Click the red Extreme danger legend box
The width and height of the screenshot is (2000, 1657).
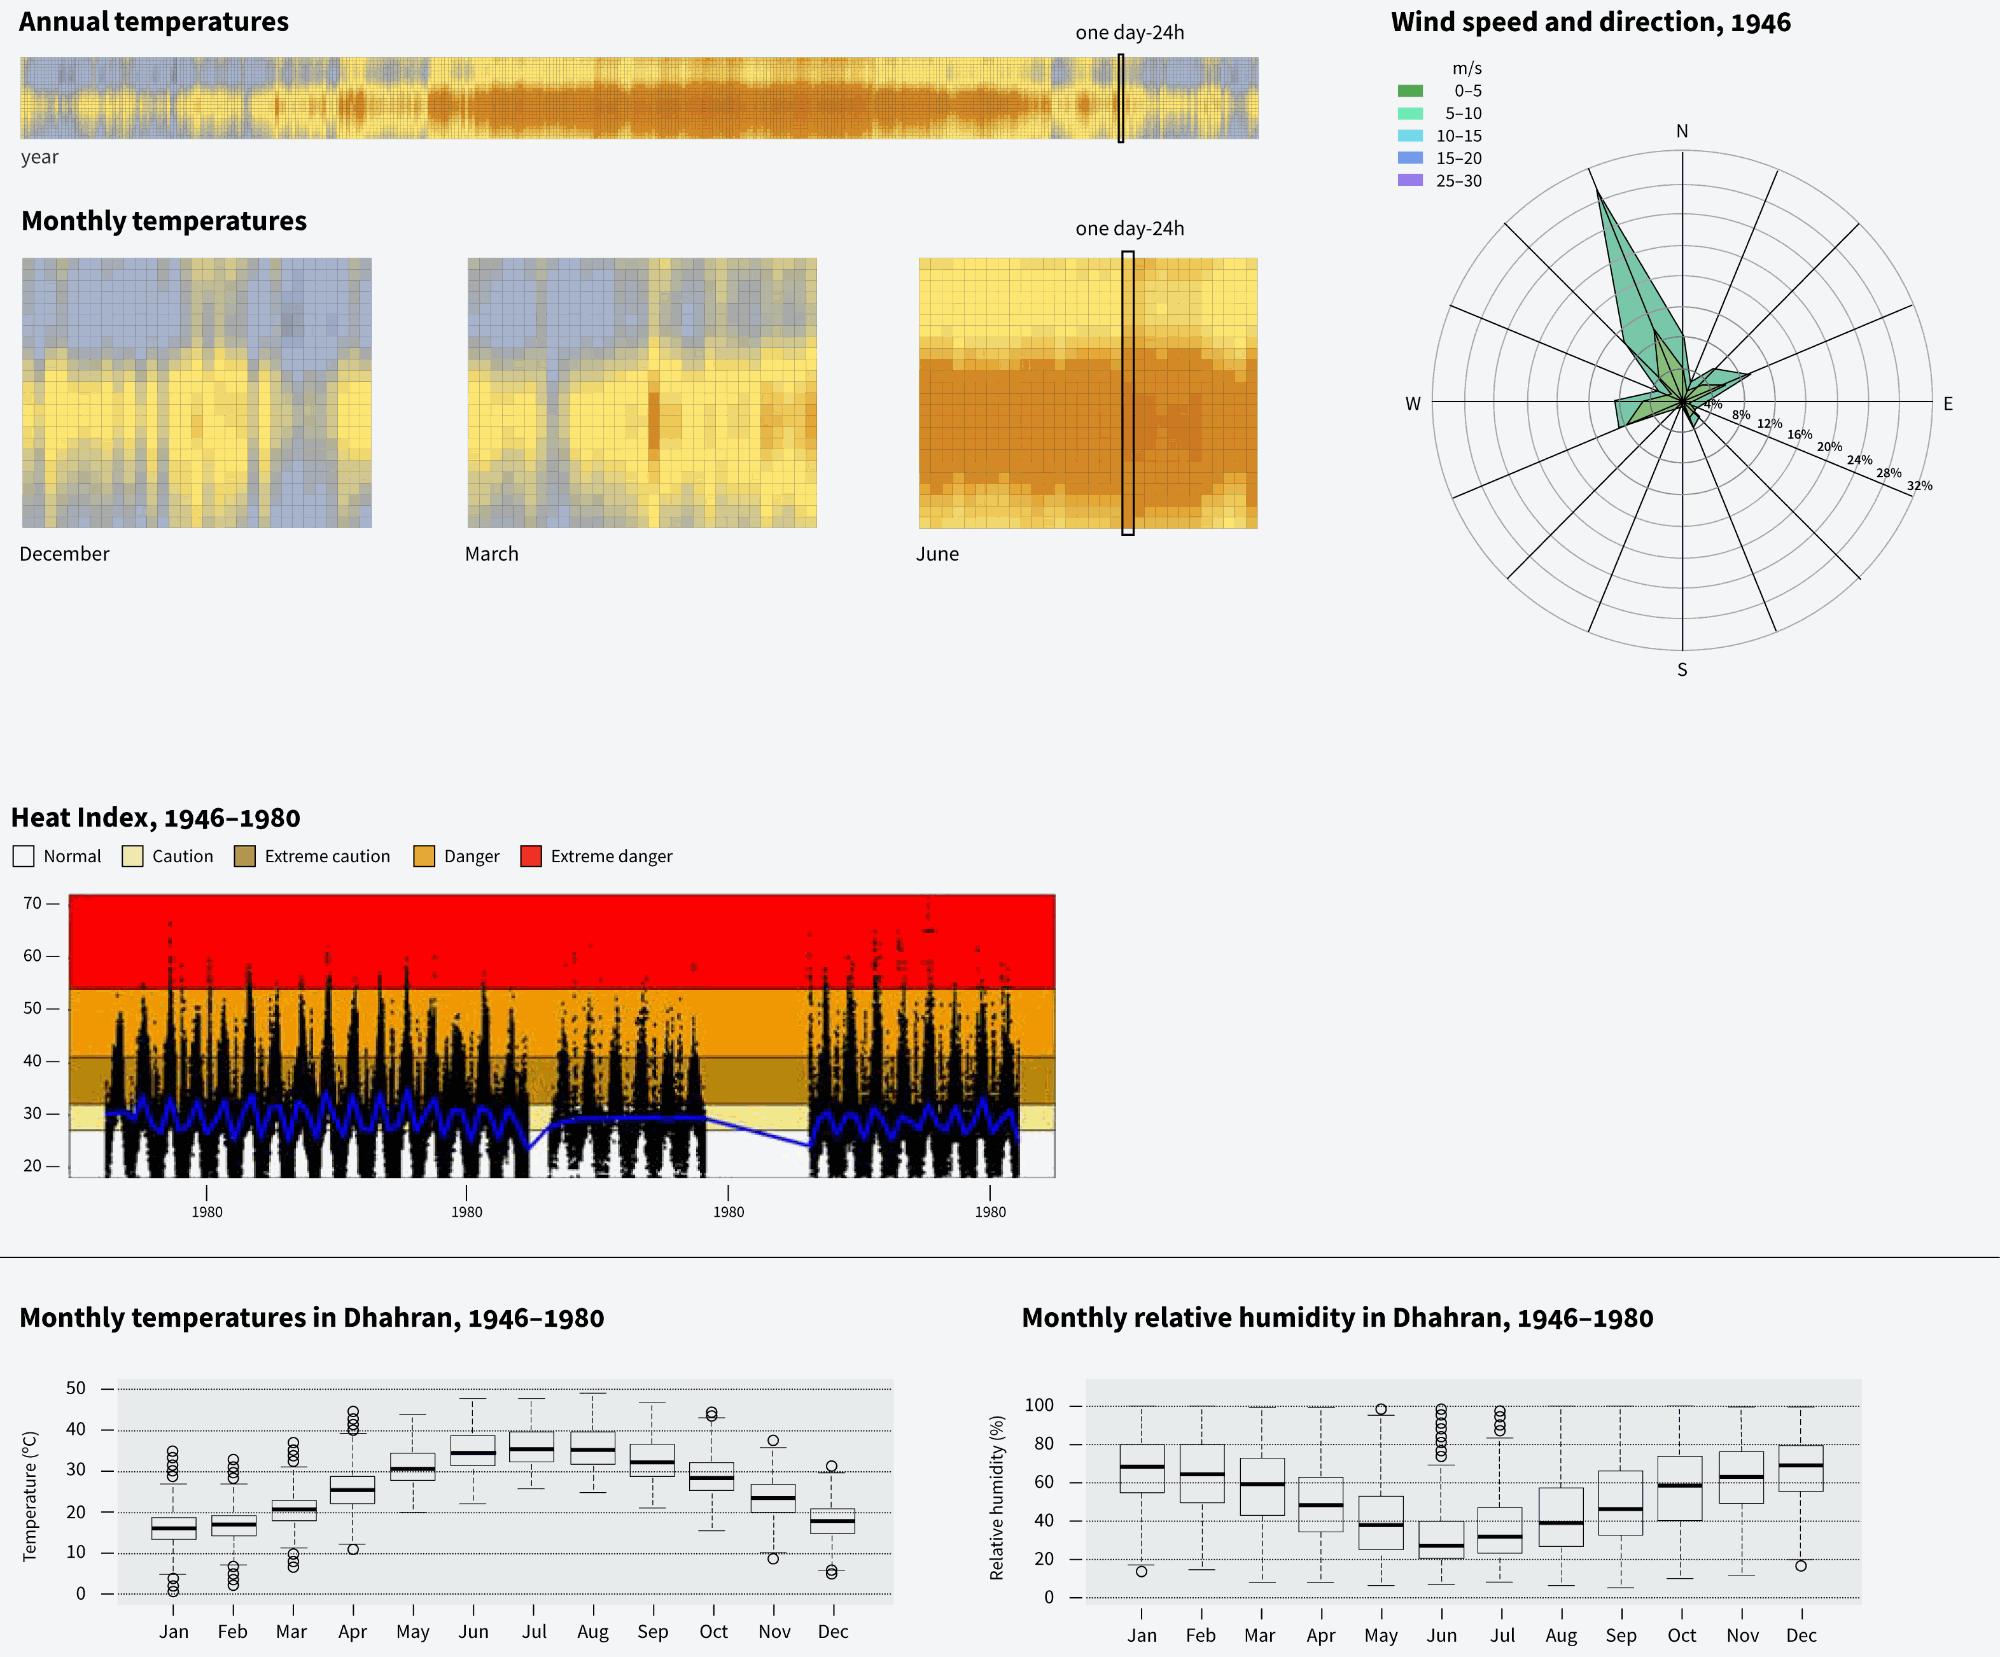531,856
